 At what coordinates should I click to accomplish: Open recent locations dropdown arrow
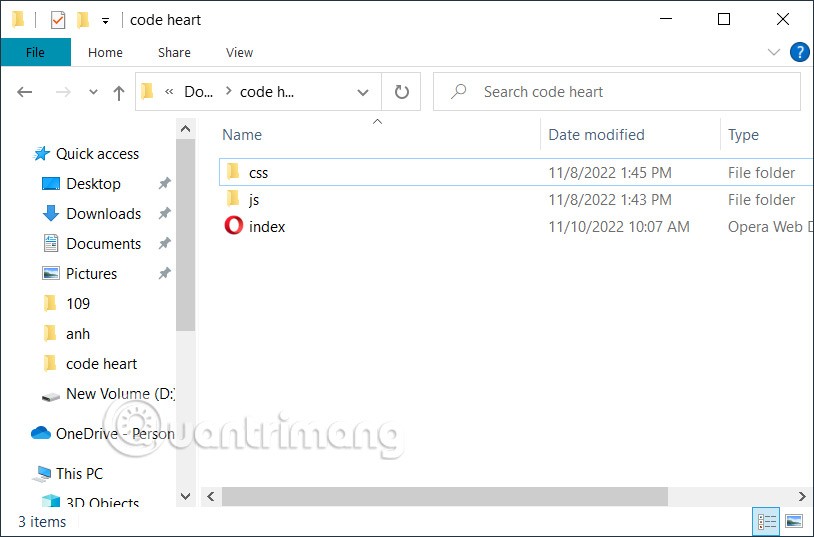pos(94,92)
